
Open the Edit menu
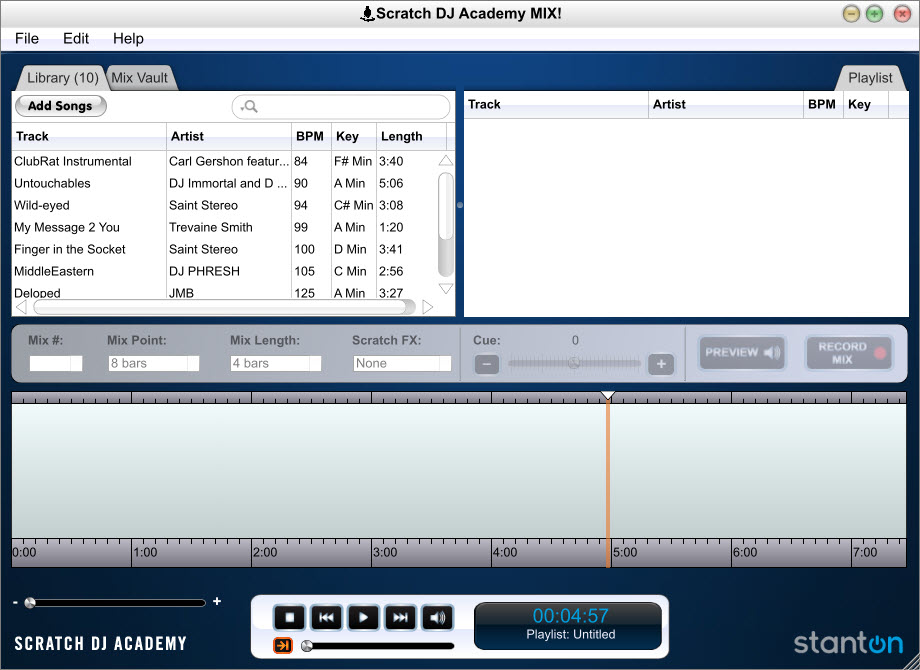pos(76,39)
